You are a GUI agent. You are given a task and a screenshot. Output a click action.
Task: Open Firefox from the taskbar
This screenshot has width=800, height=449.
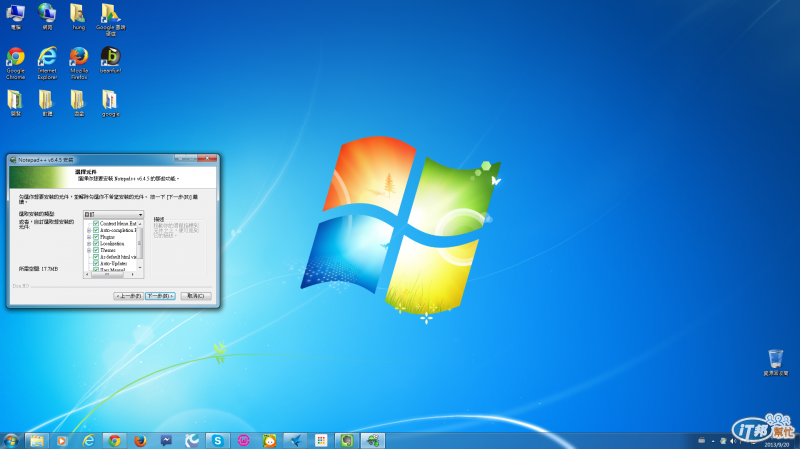point(140,440)
